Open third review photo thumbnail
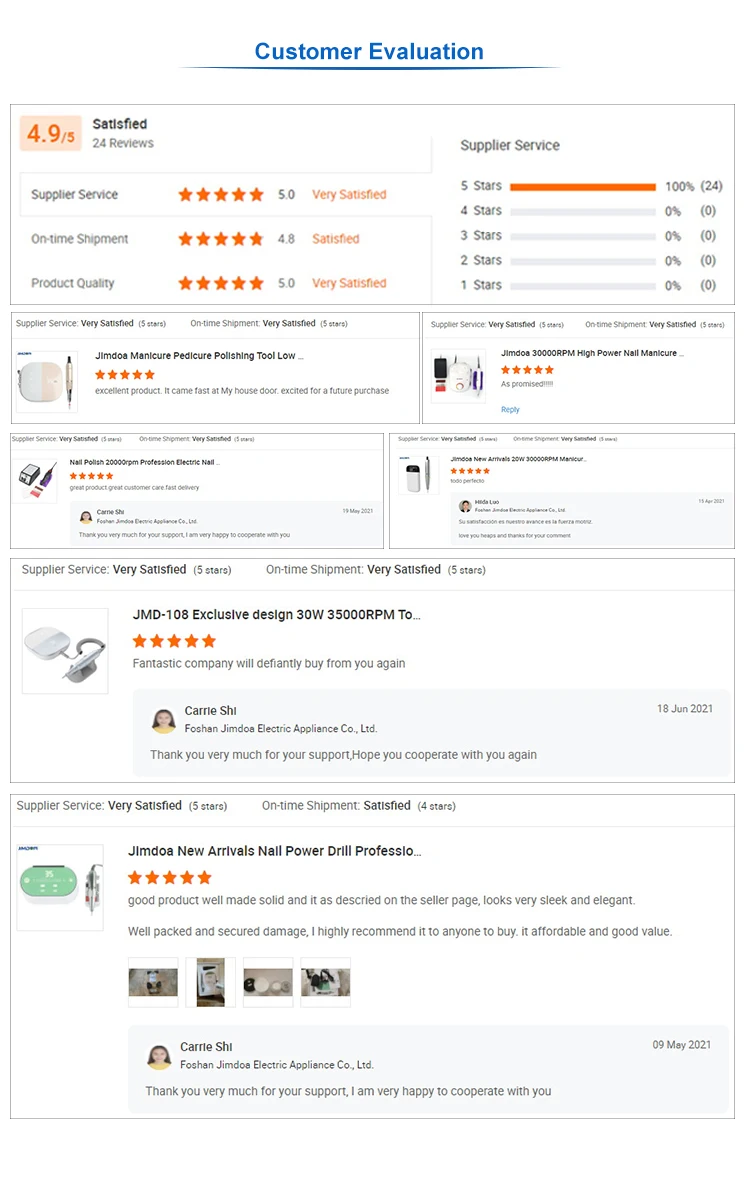This screenshot has height=1200, width=750. [268, 982]
